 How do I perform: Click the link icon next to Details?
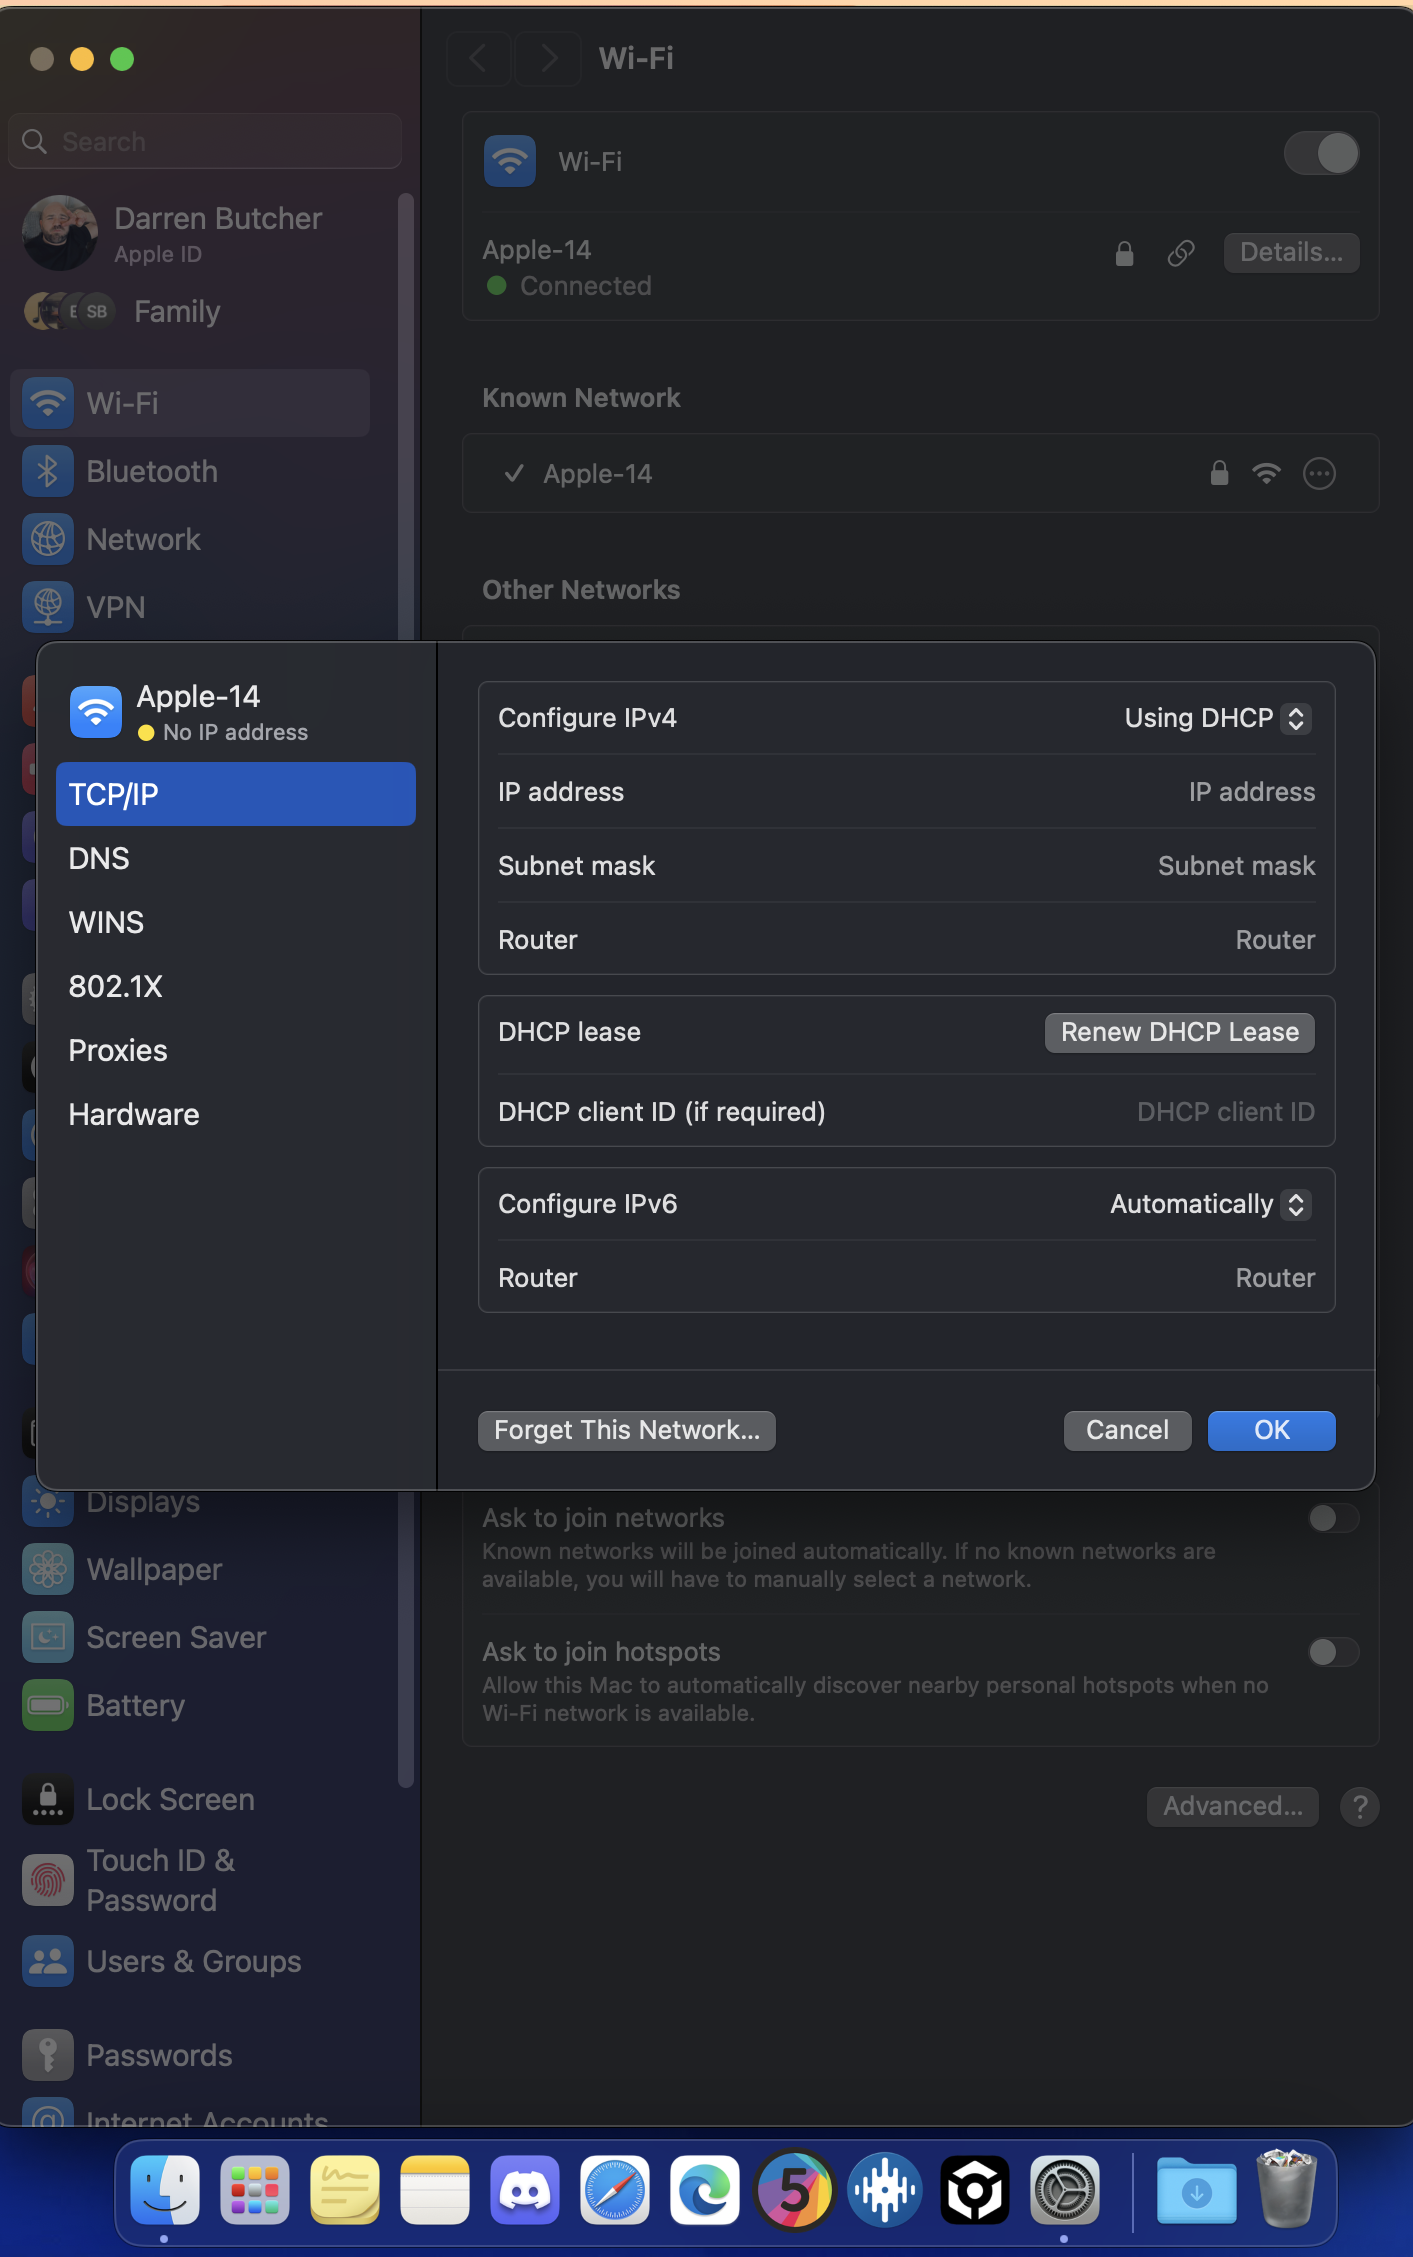click(x=1181, y=253)
